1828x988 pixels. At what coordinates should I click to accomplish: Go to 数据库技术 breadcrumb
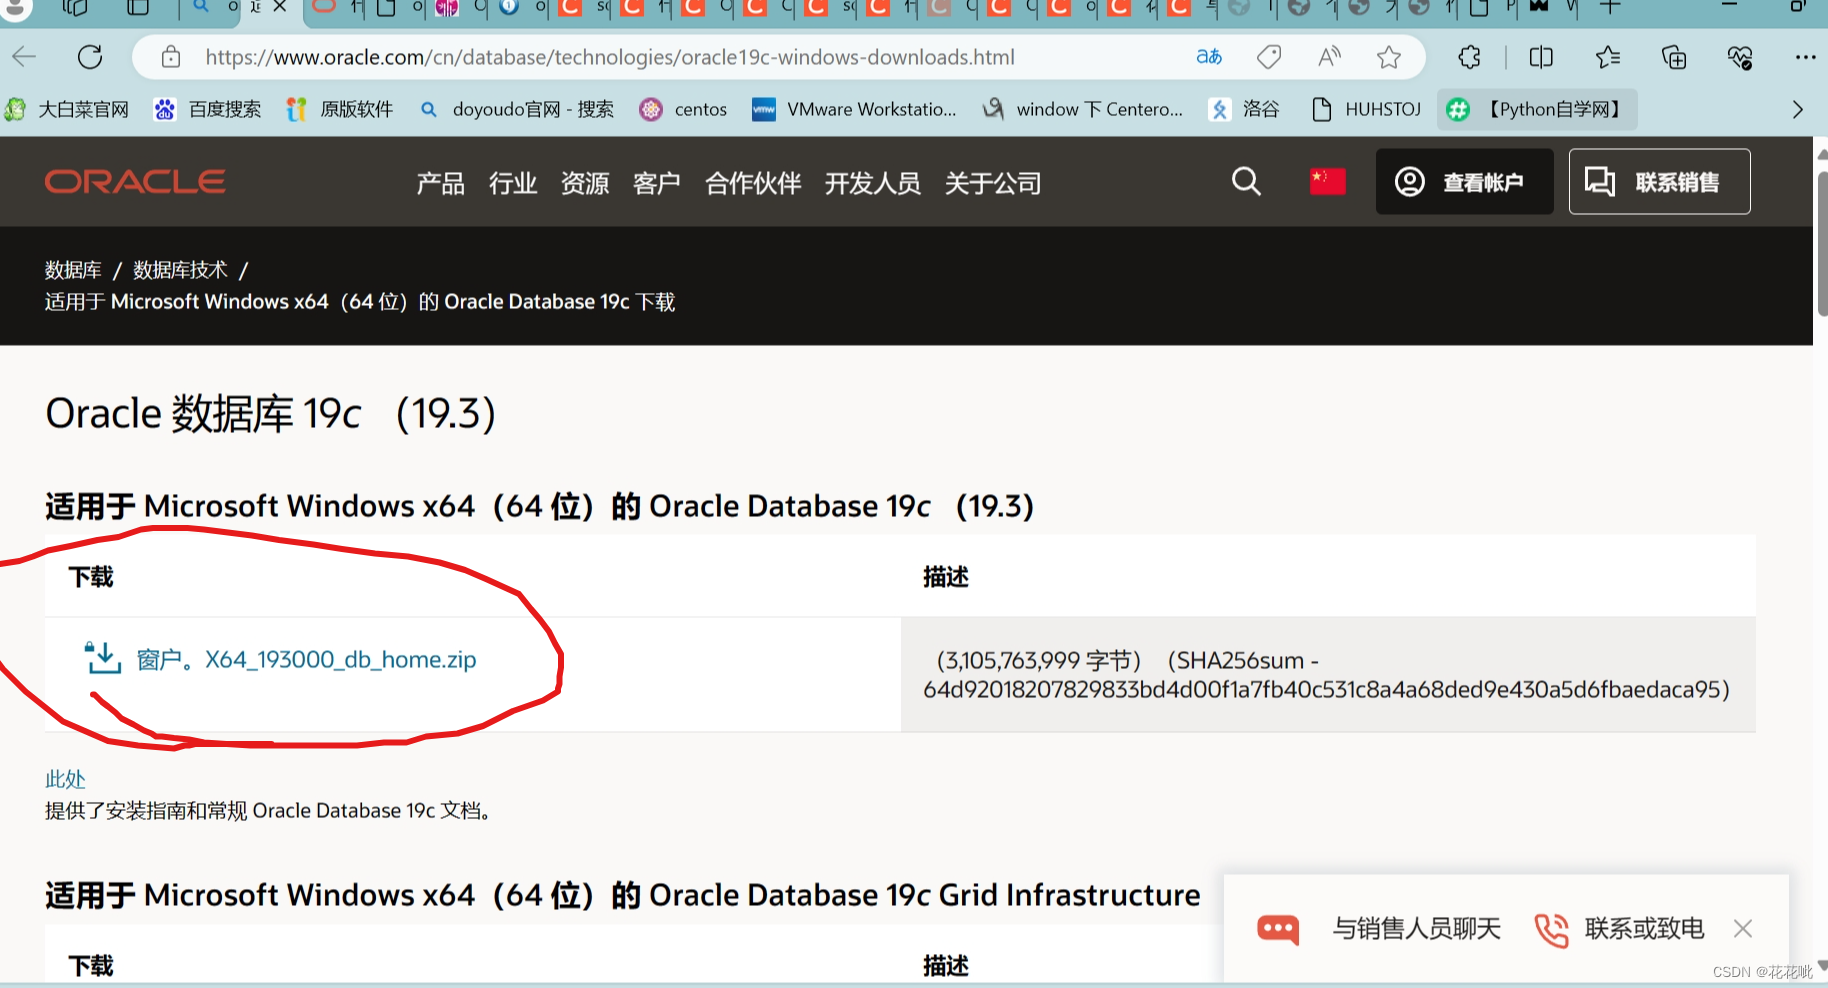tap(180, 270)
